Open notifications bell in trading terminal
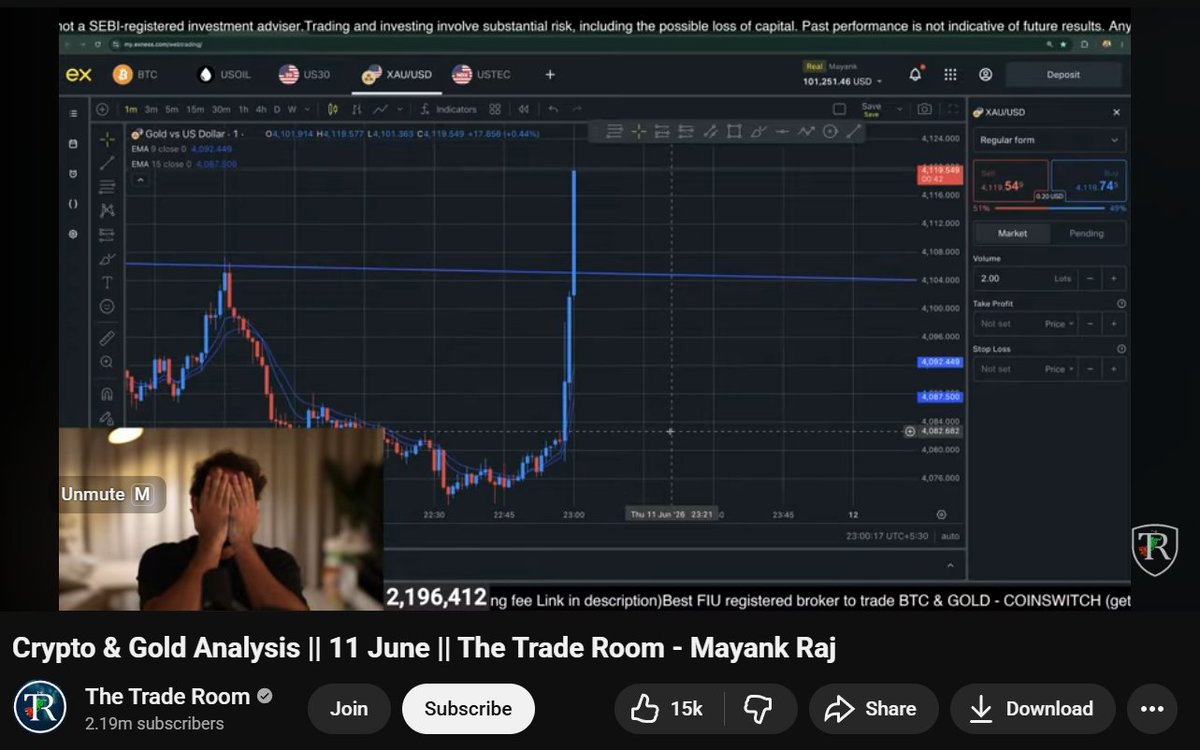 pyautogui.click(x=915, y=75)
